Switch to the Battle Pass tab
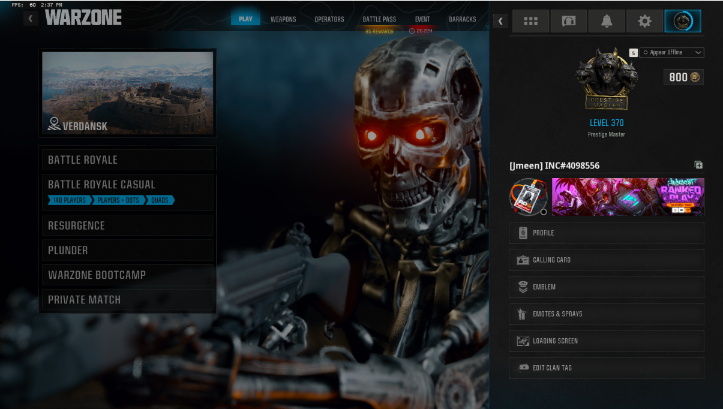This screenshot has width=723, height=409. tap(379, 19)
